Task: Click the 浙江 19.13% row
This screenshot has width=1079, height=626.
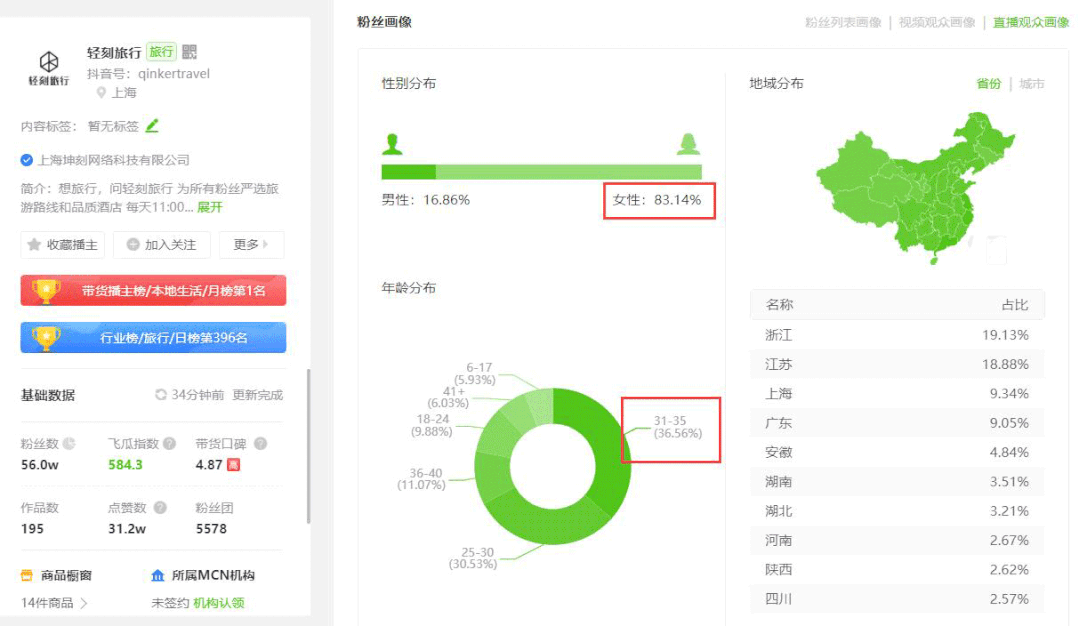Action: pos(897,335)
